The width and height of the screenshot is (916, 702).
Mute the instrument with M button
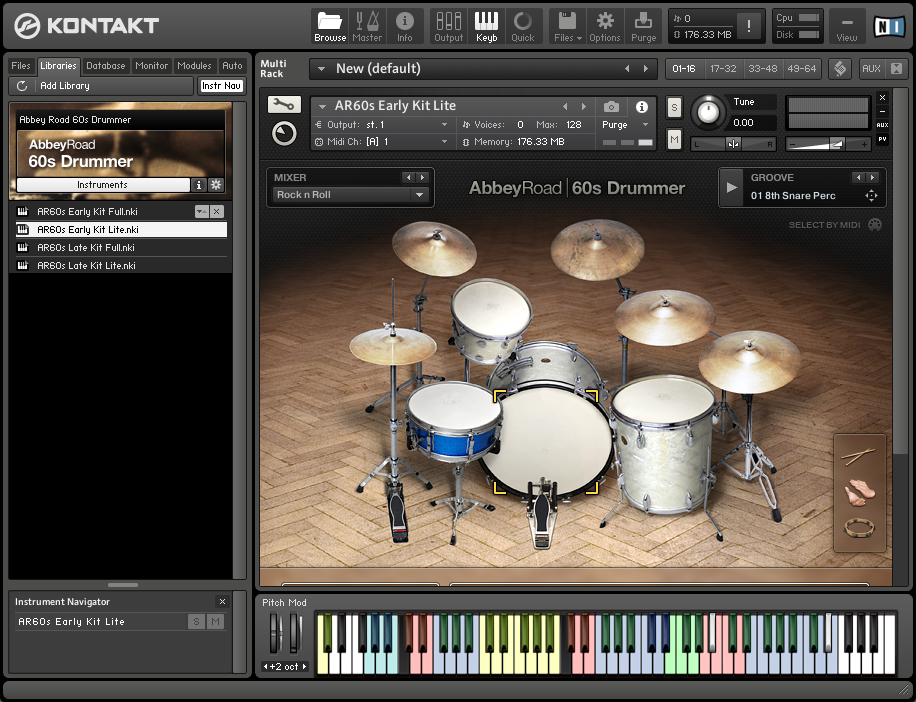click(674, 139)
